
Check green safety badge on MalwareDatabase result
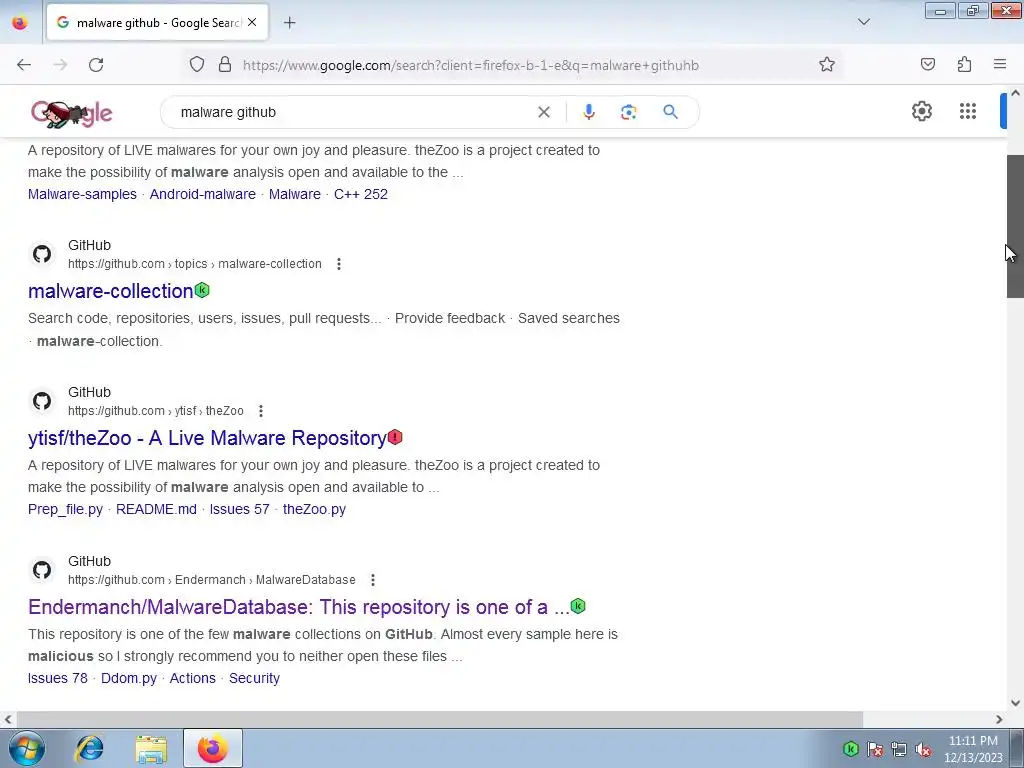pyautogui.click(x=578, y=606)
